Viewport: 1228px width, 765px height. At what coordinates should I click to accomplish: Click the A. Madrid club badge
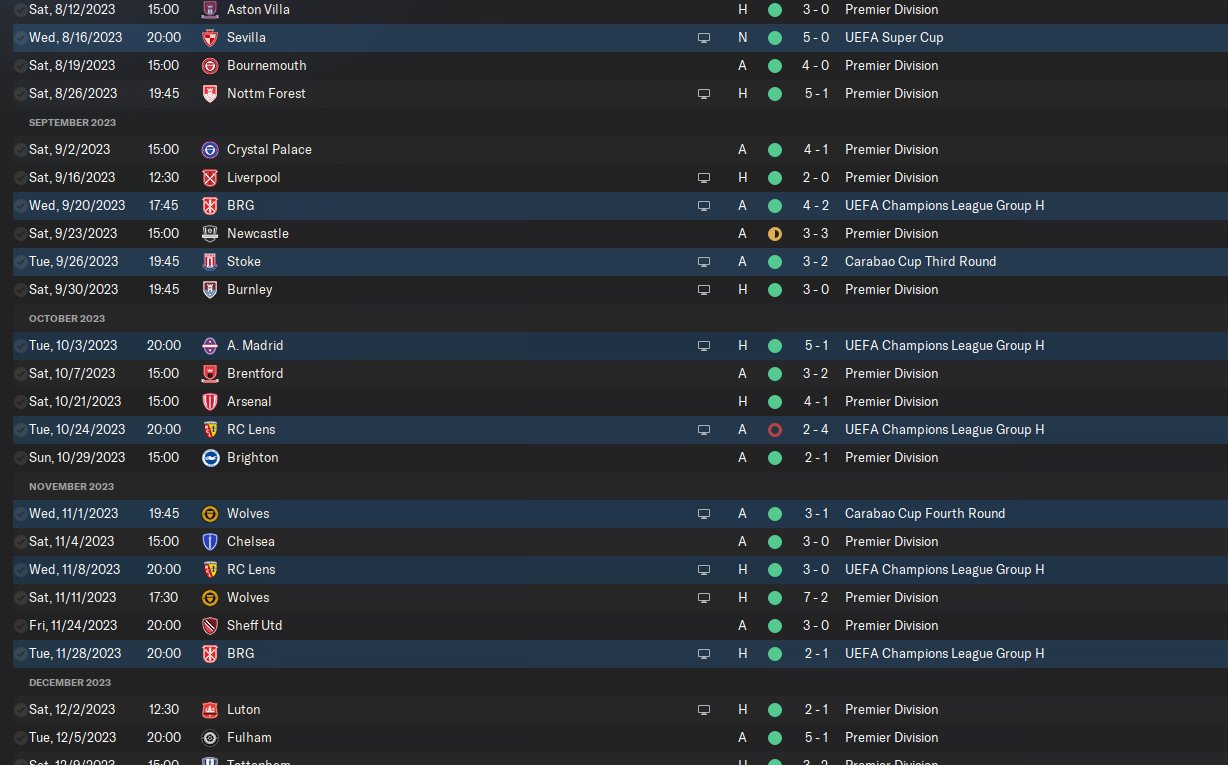point(210,346)
